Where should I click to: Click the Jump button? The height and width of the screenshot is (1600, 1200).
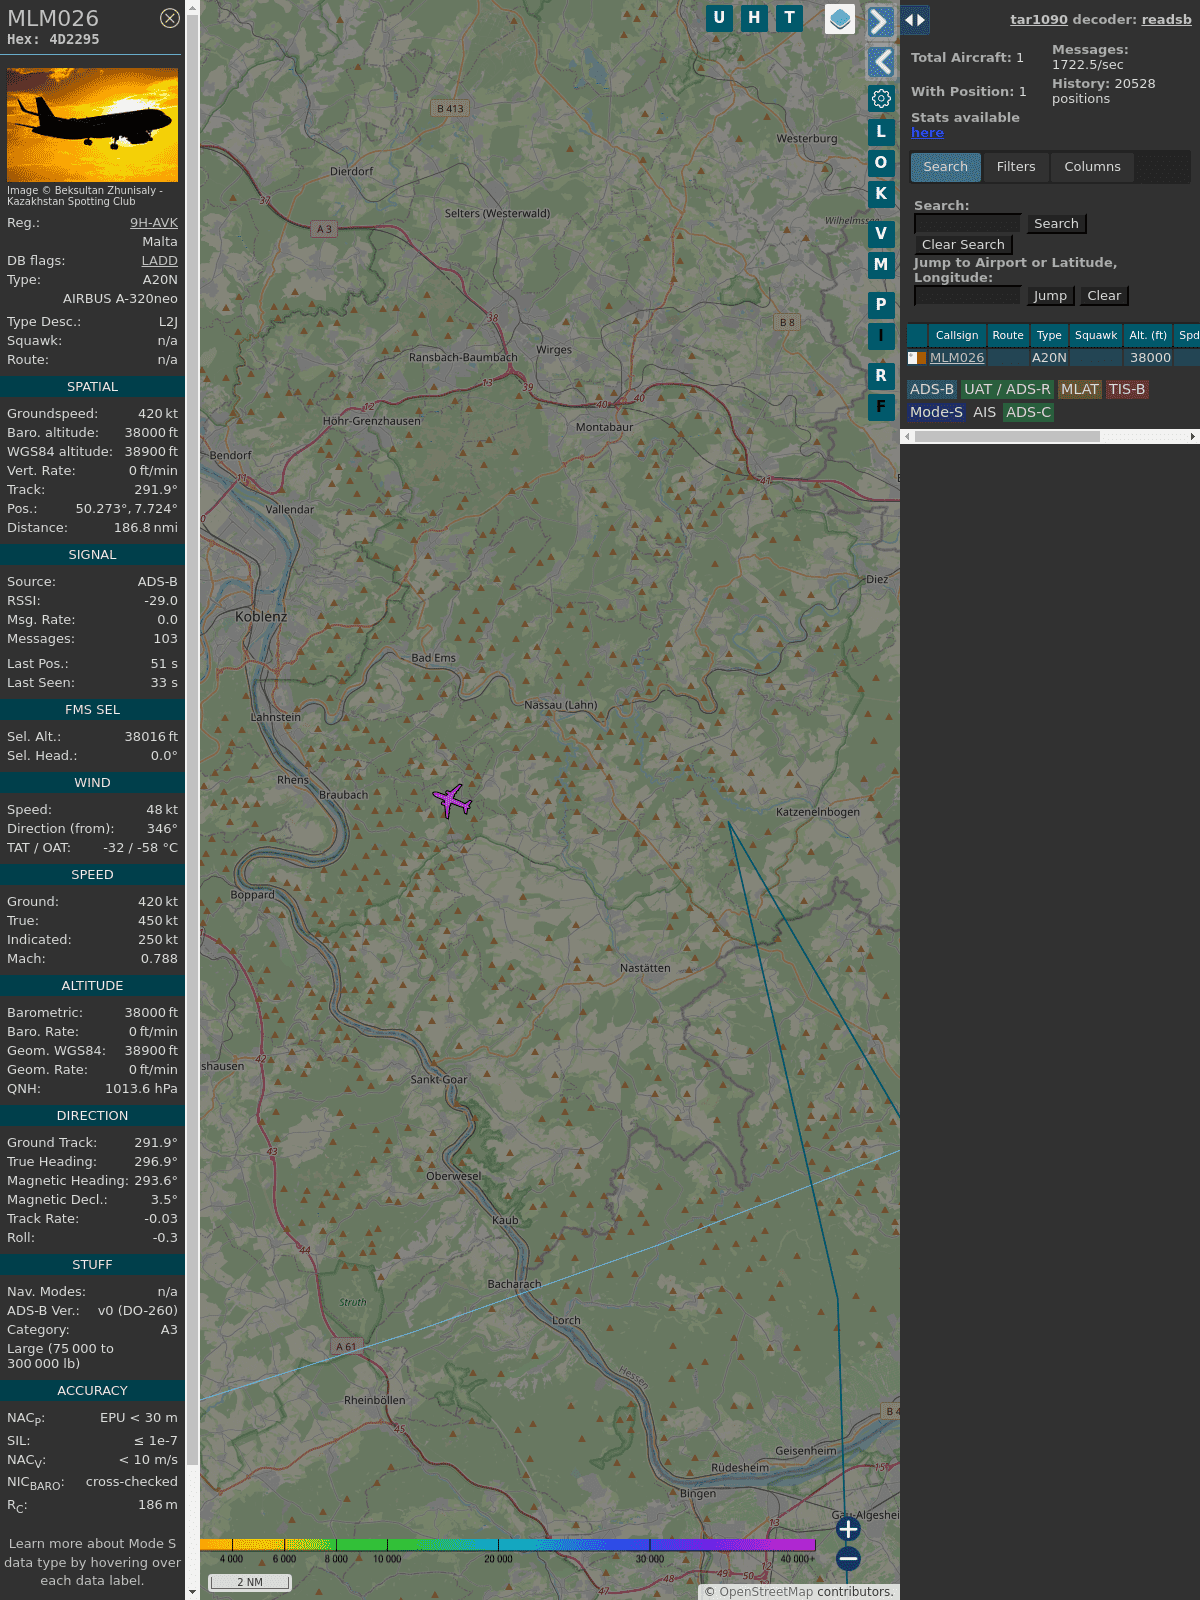click(x=1050, y=296)
